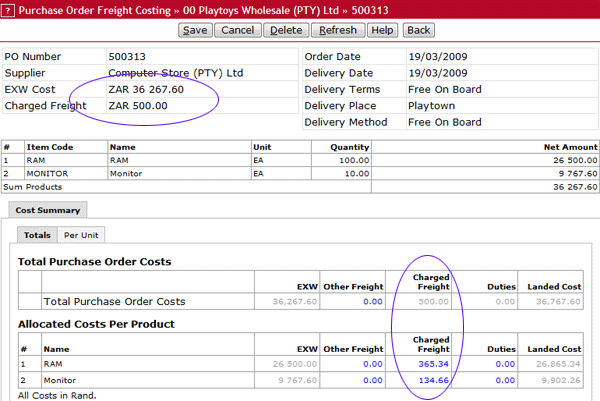This screenshot has height=401, width=600.
Task: Click the Duties value for RAM
Action: 505,366
